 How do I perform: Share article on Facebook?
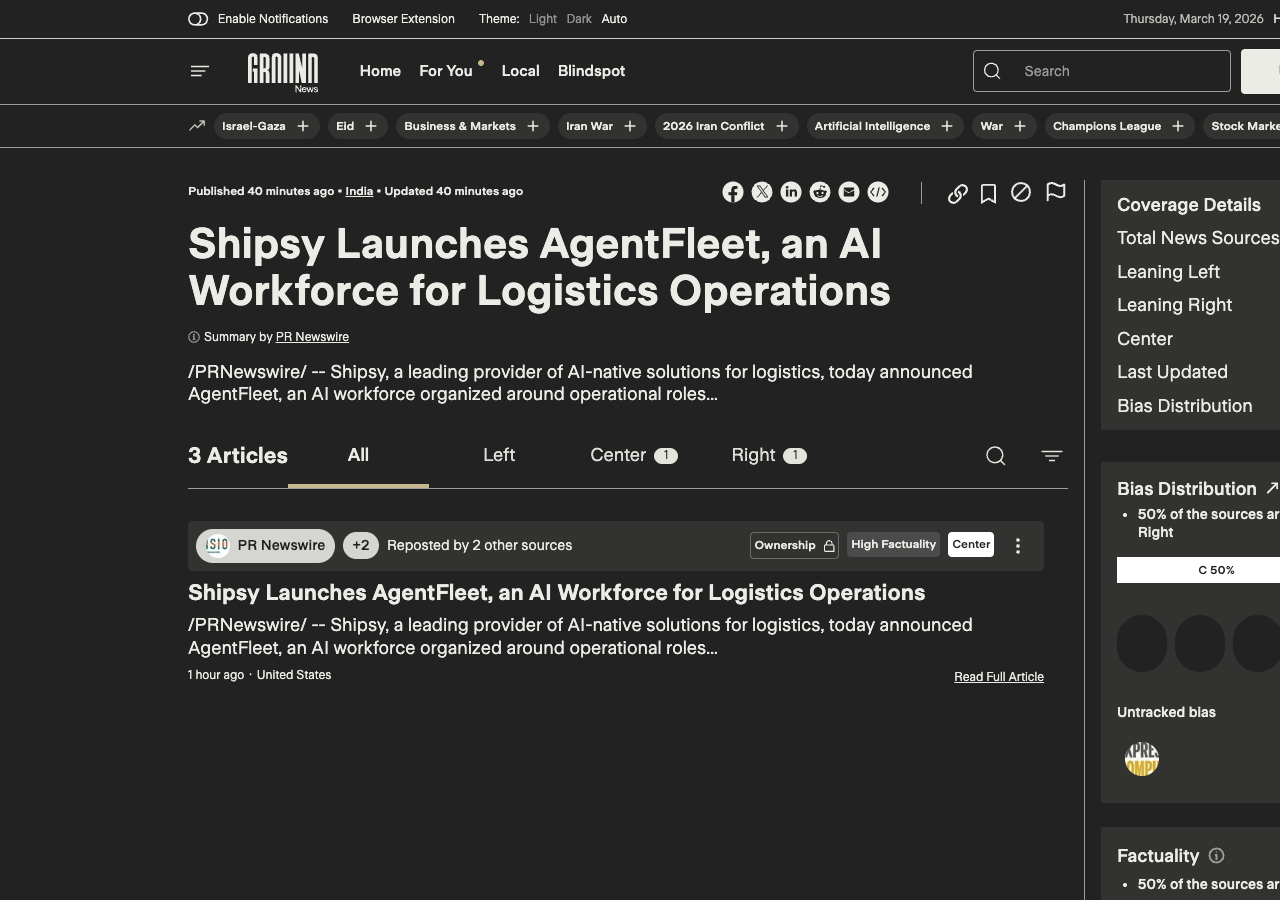(733, 192)
